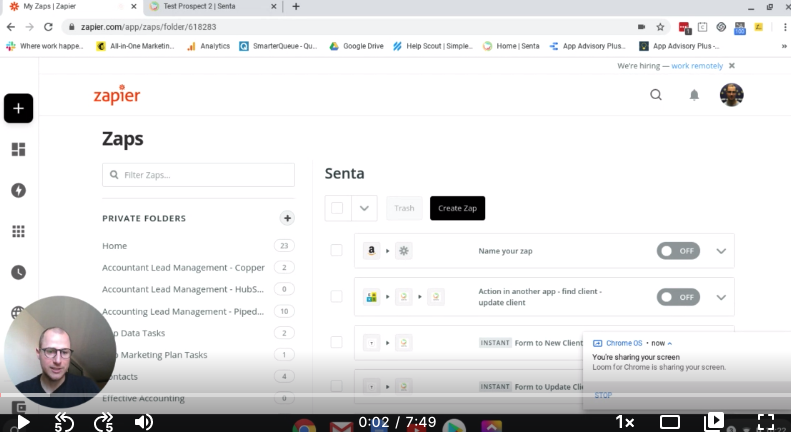Add a new private folder with plus icon
Image resolution: width=791 pixels, height=432 pixels.
coord(287,218)
